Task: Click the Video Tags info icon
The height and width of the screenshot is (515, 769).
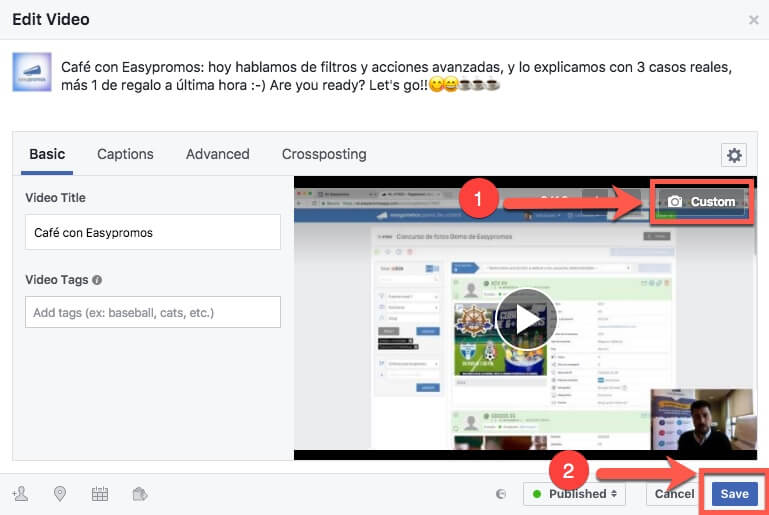Action: (x=97, y=280)
